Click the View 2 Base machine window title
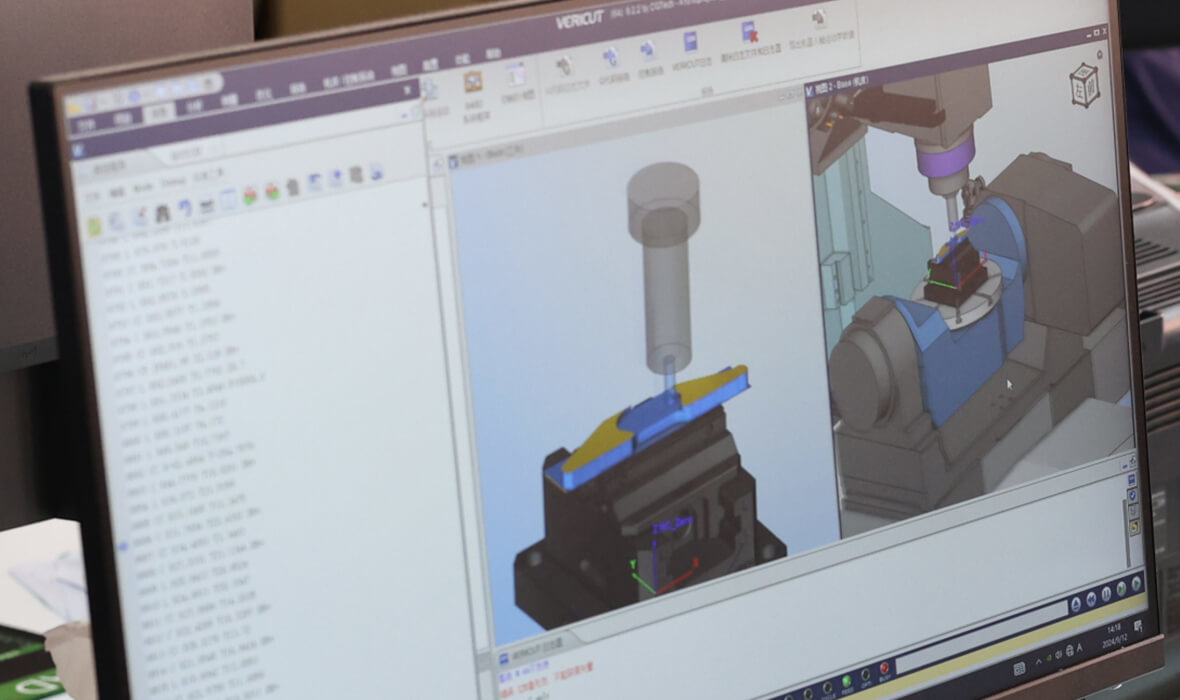This screenshot has width=1180, height=700. (x=838, y=83)
